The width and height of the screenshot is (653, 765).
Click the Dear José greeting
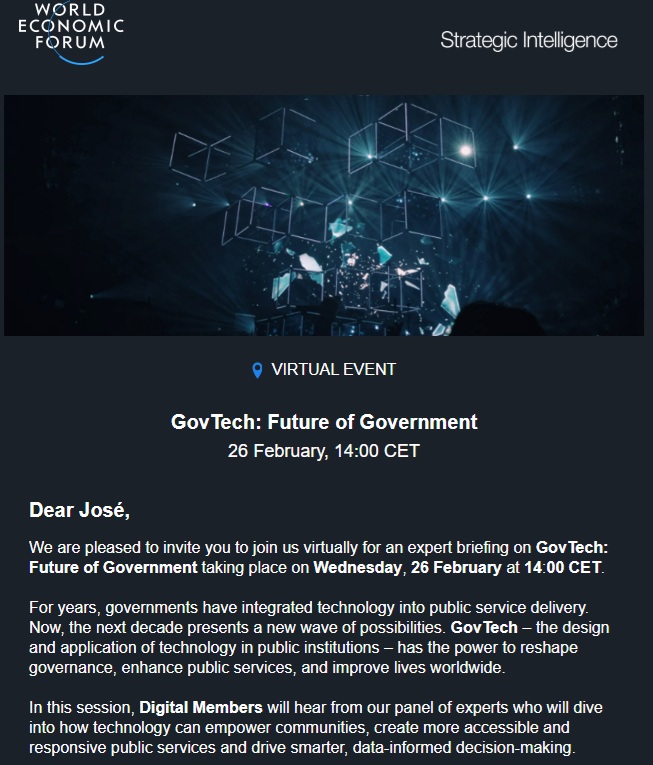pyautogui.click(x=80, y=510)
